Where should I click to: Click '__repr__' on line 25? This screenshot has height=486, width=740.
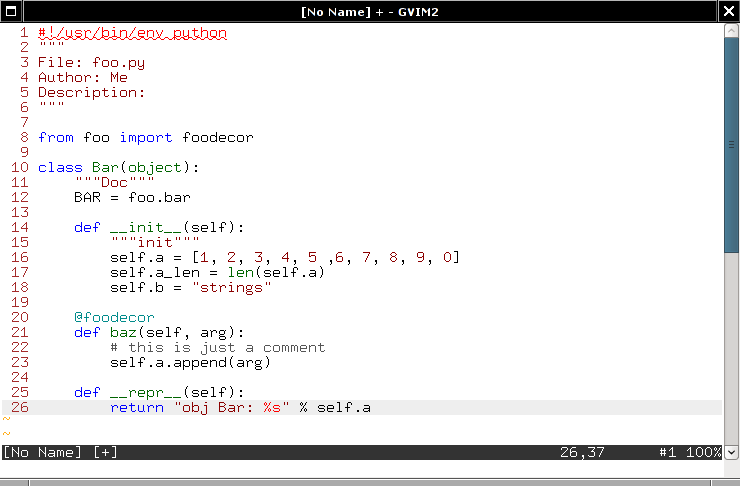tap(146, 393)
